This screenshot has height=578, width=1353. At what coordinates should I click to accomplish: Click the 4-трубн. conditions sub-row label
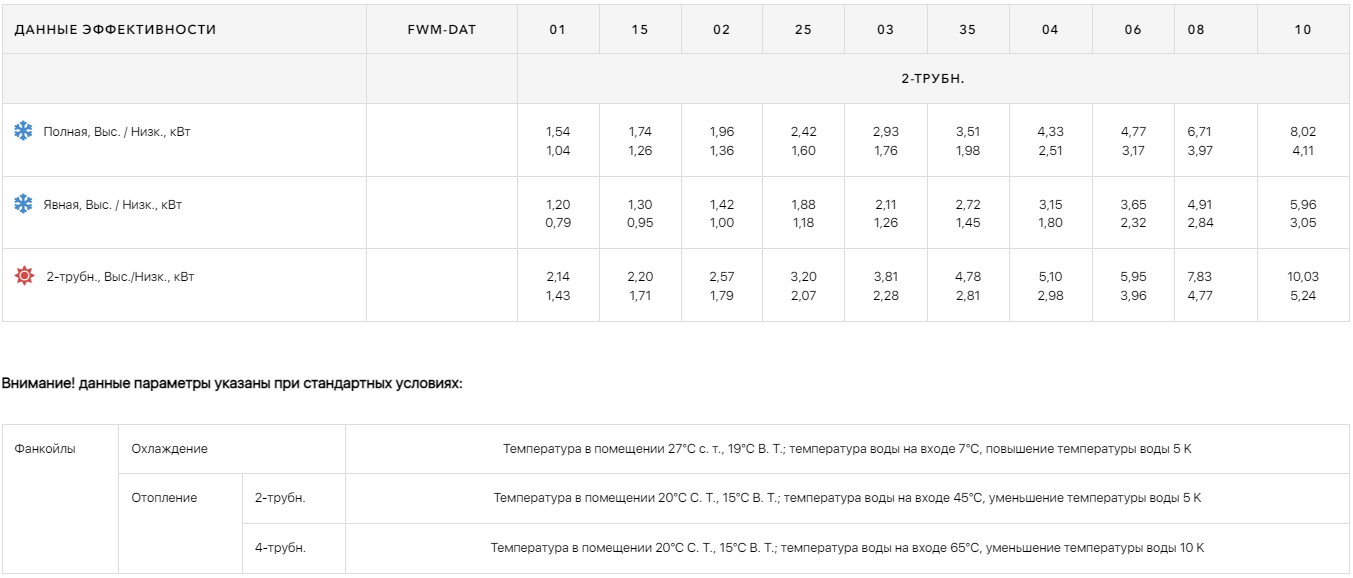tap(280, 547)
